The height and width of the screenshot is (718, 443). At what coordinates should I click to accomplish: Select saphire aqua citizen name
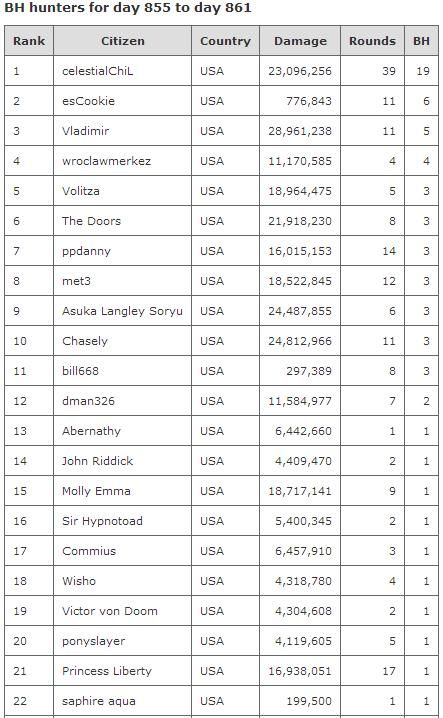click(x=98, y=701)
